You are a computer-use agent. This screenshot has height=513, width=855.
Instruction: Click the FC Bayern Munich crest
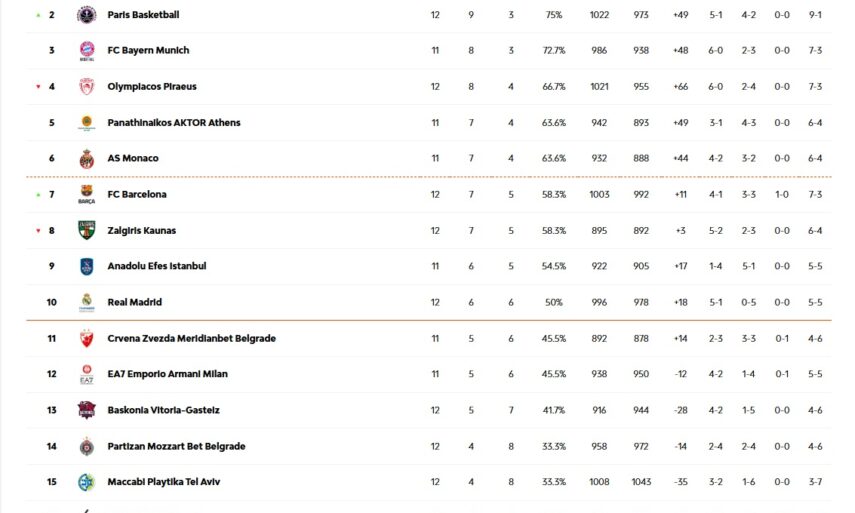pyautogui.click(x=86, y=51)
